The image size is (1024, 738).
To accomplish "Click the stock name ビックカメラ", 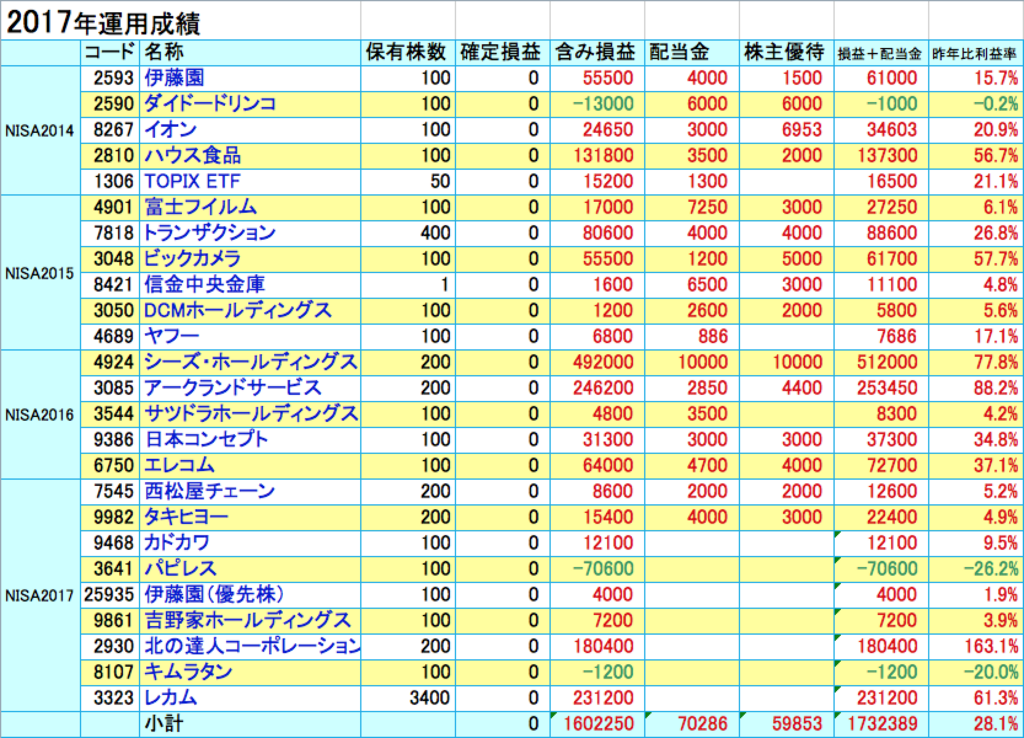I will [192, 259].
